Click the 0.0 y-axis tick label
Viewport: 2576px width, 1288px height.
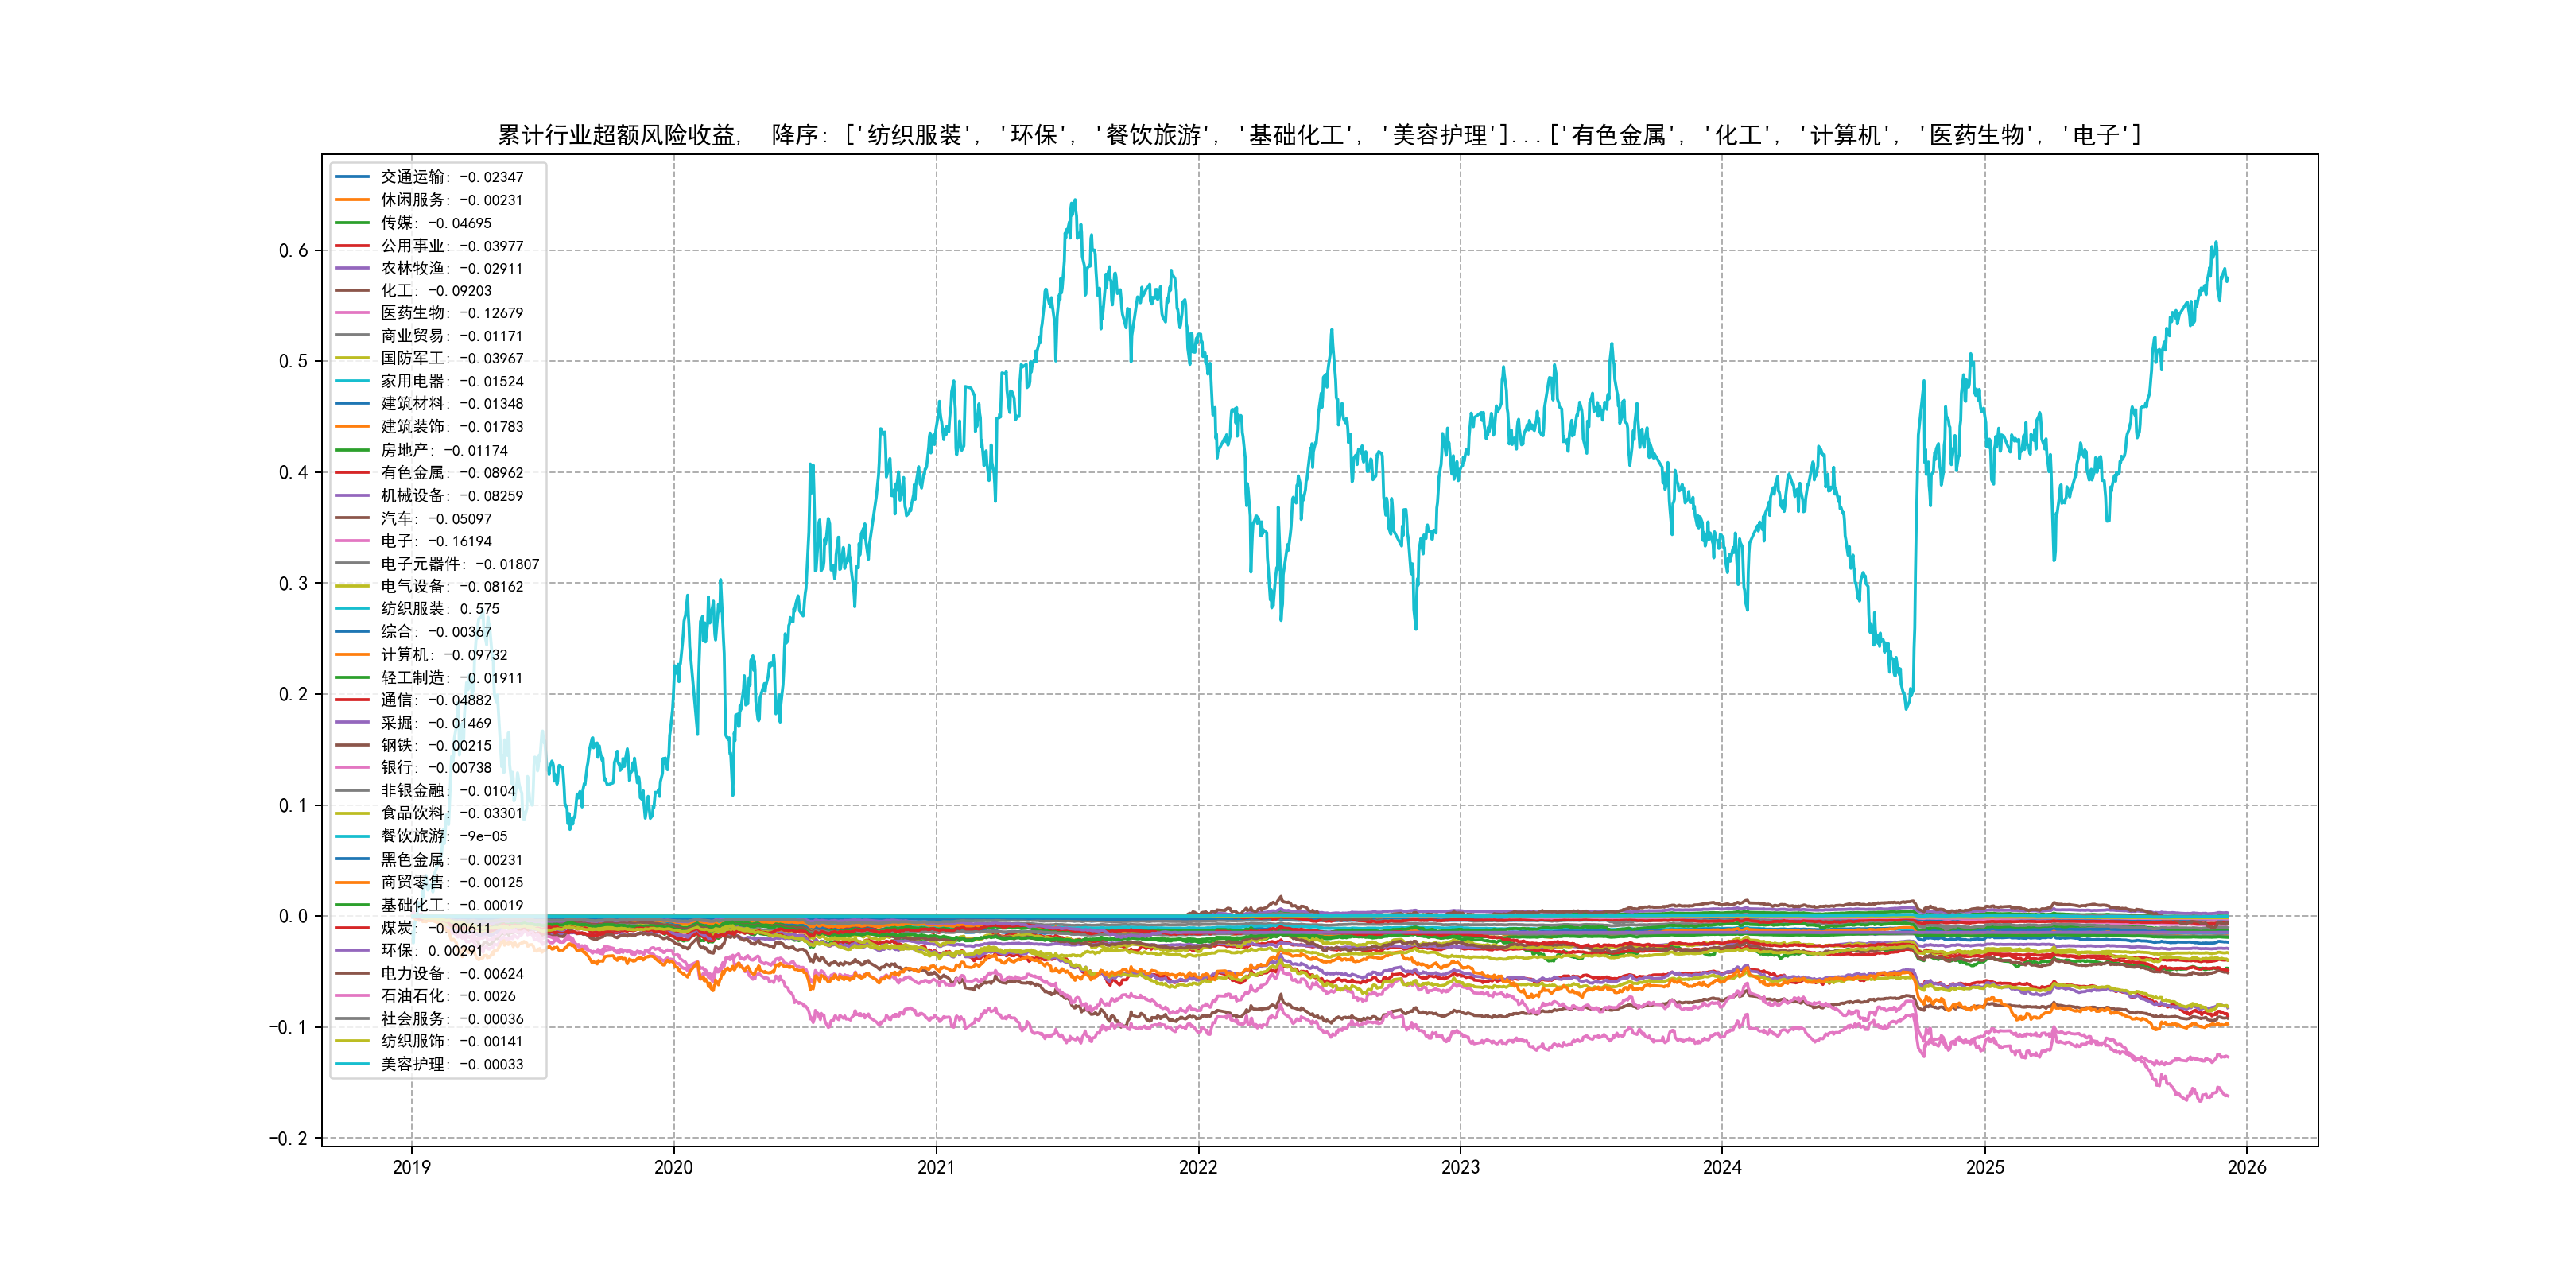(293, 916)
